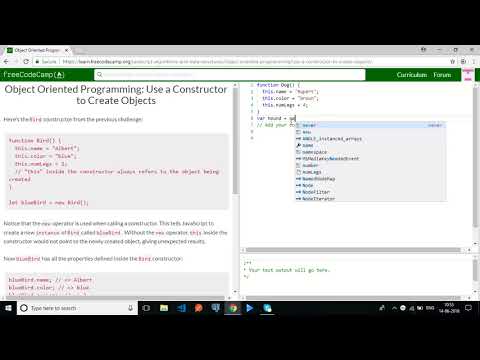Open the blue play-arrow app in taskbar

point(249,308)
